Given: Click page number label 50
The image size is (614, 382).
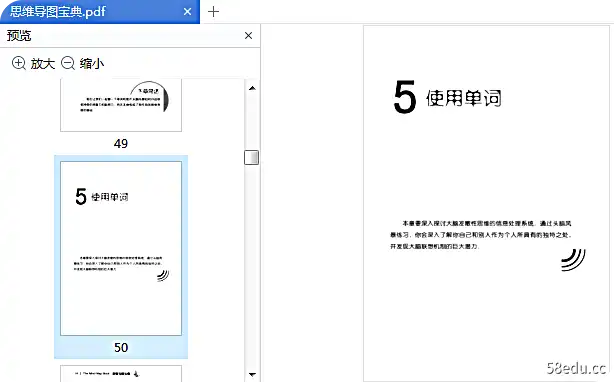Looking at the screenshot, I should click(121, 348).
